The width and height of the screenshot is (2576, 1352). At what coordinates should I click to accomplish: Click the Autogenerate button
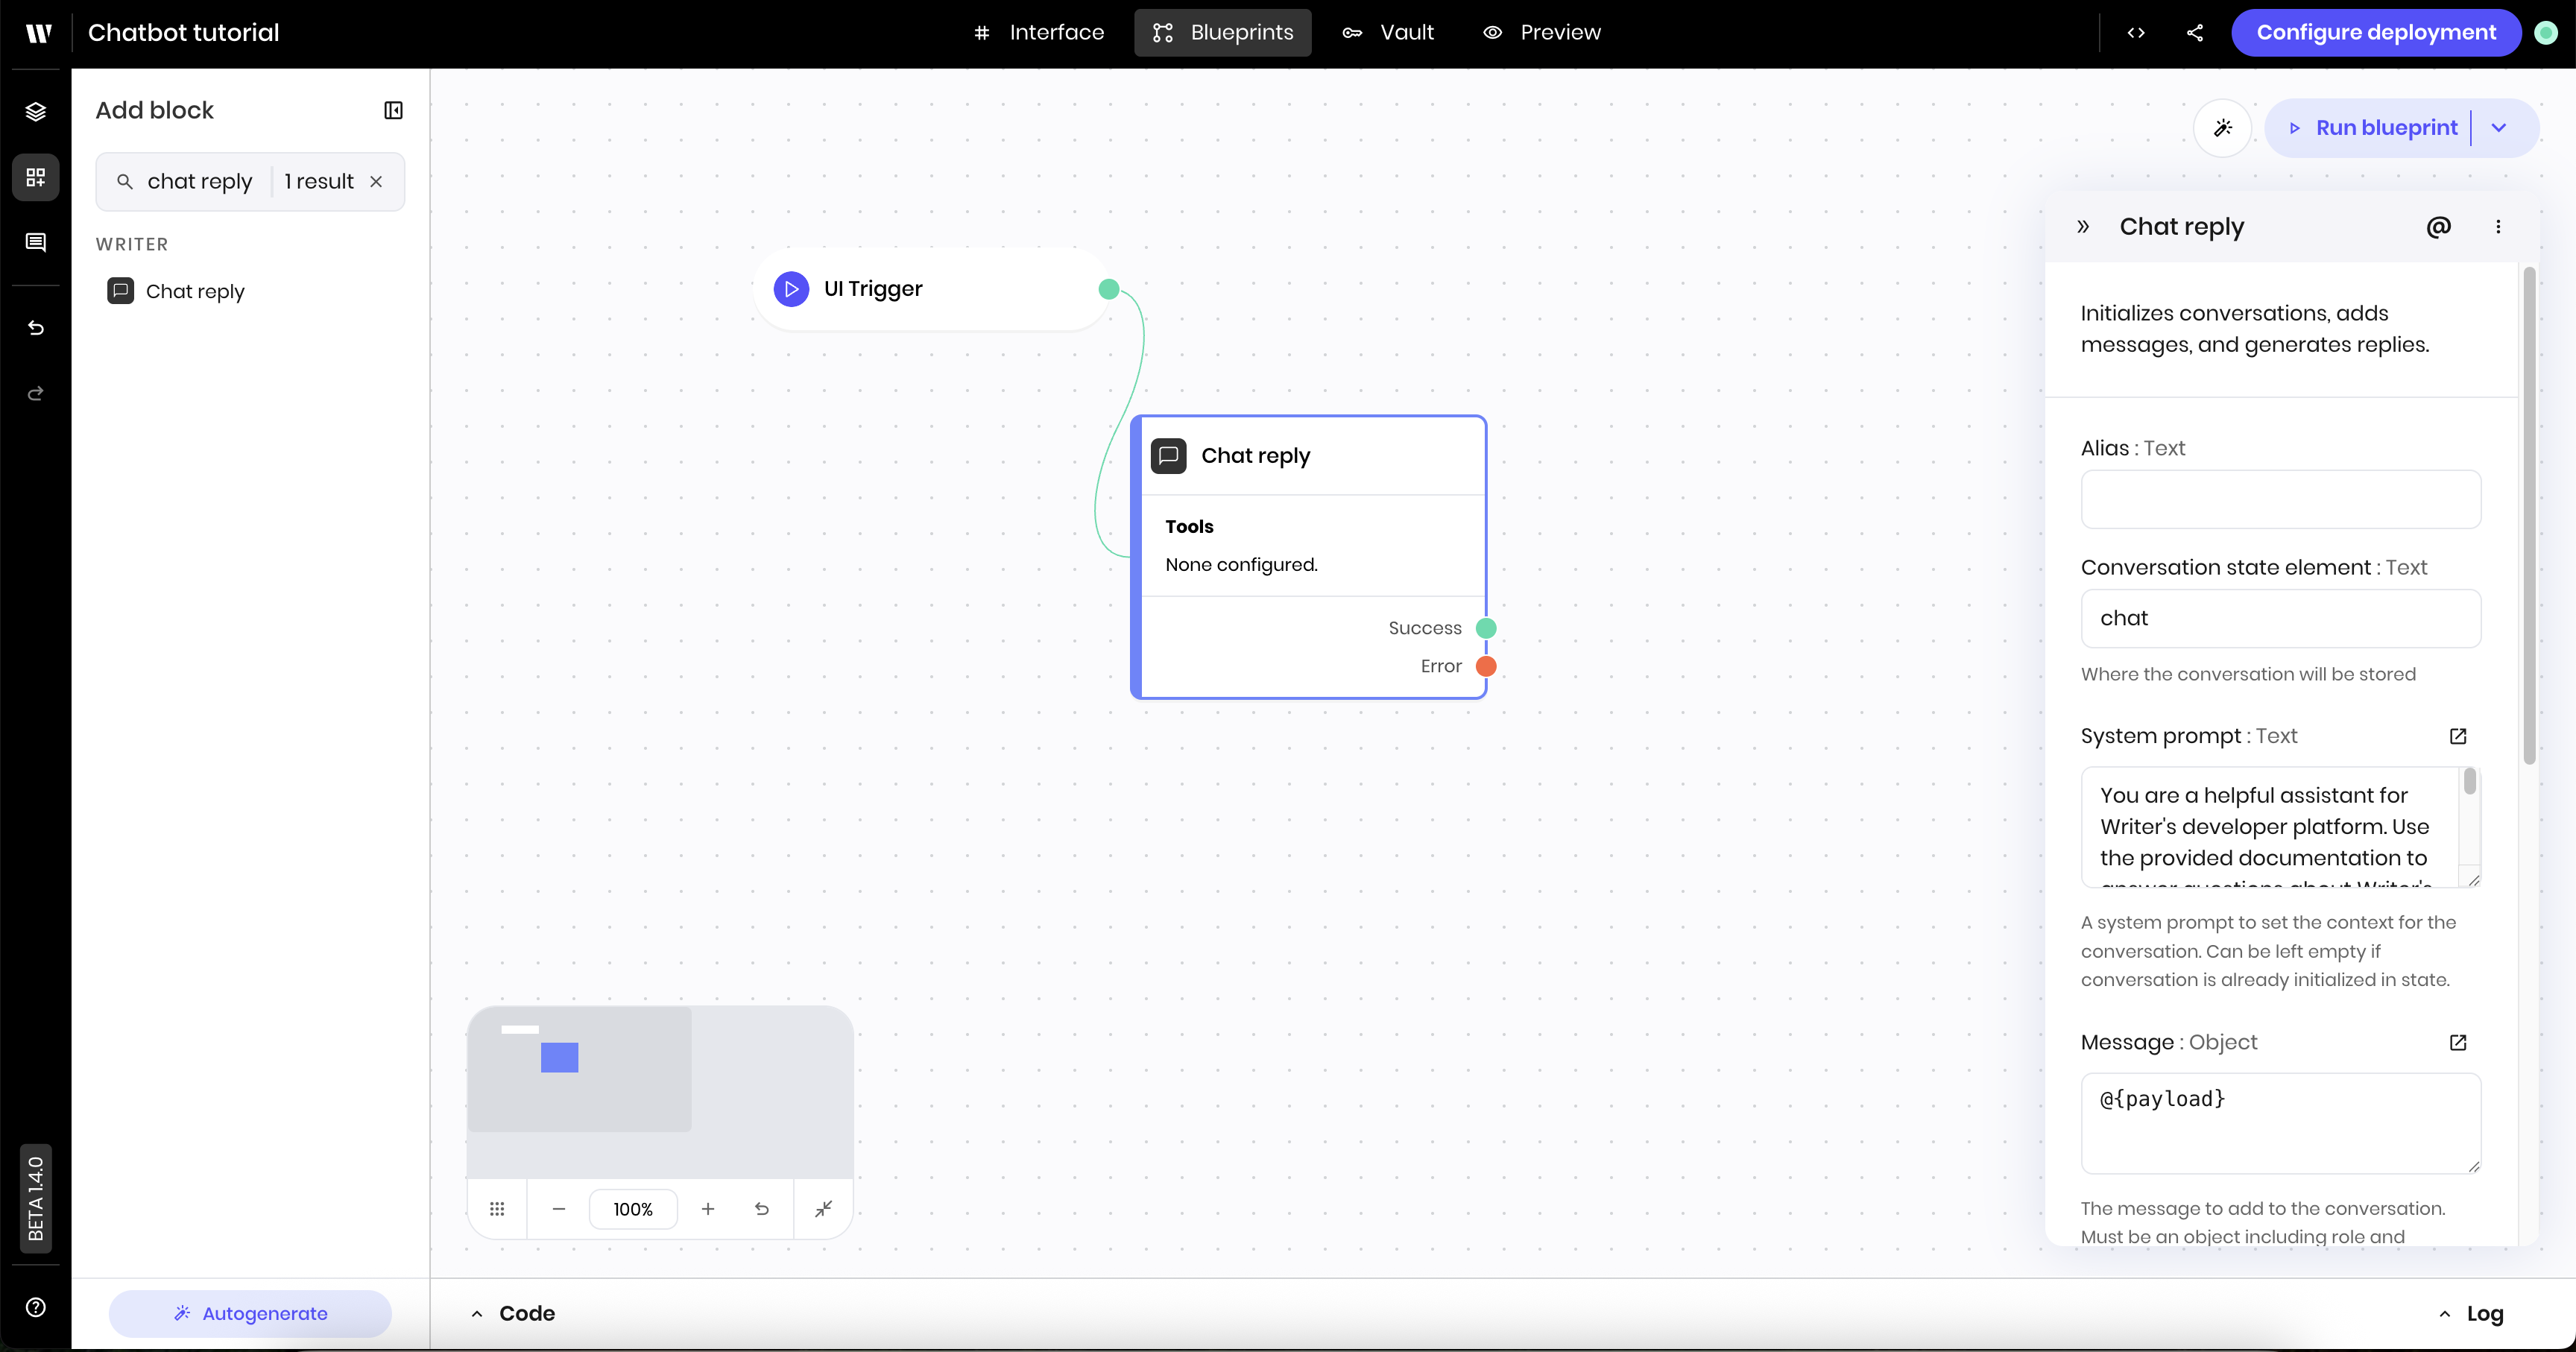pos(250,1313)
